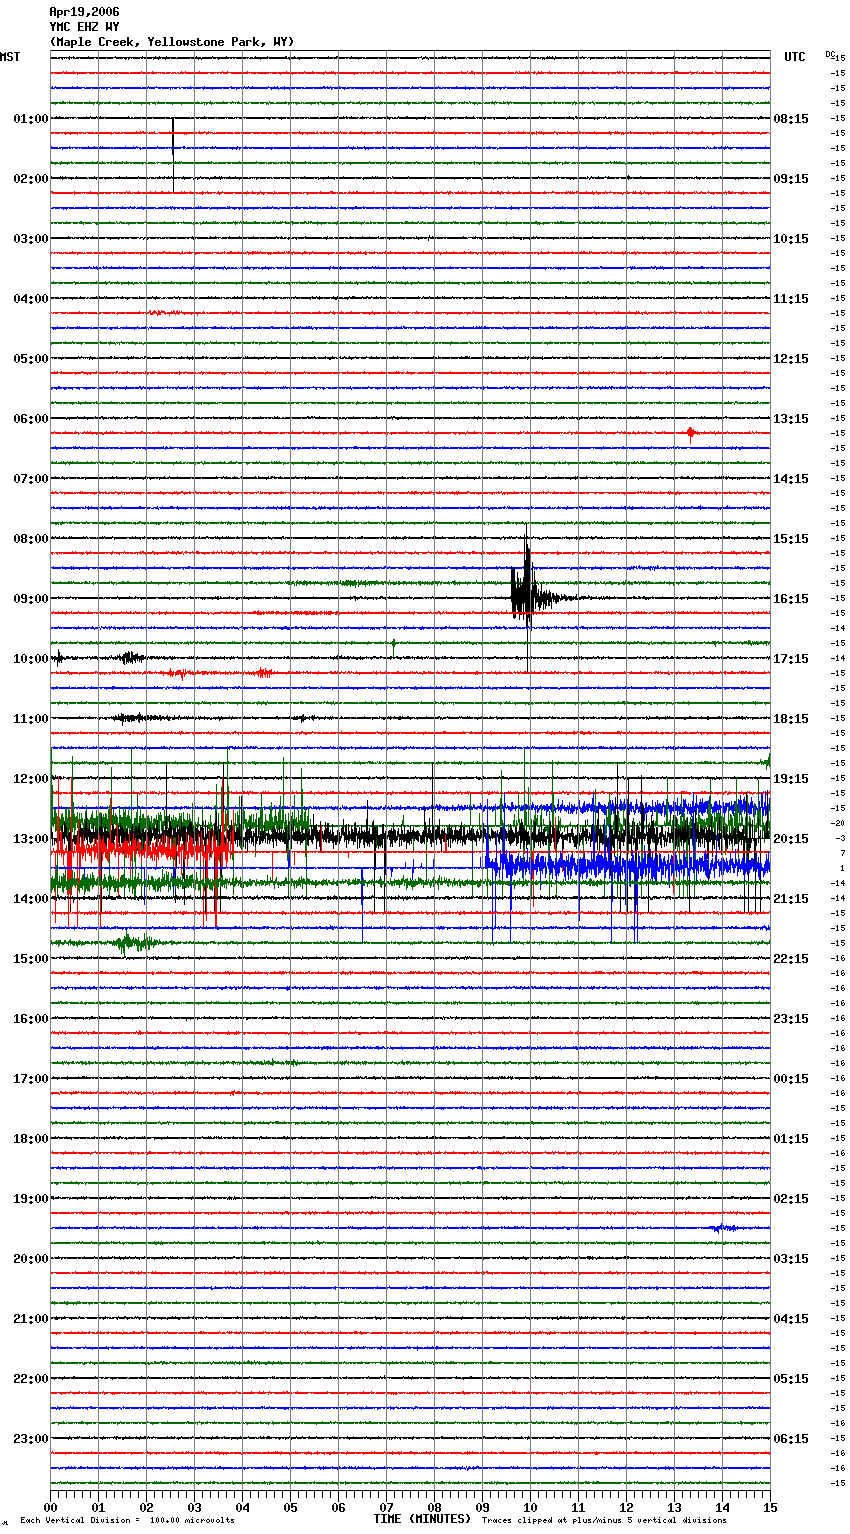Image resolution: width=850 pixels, height=1534 pixels.
Task: Click the "10:15" UTC row label
Action: (x=791, y=239)
